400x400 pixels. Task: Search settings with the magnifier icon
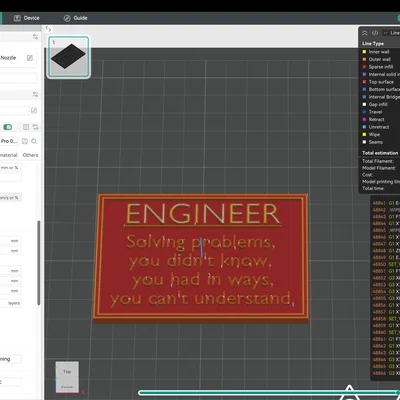click(x=34, y=141)
